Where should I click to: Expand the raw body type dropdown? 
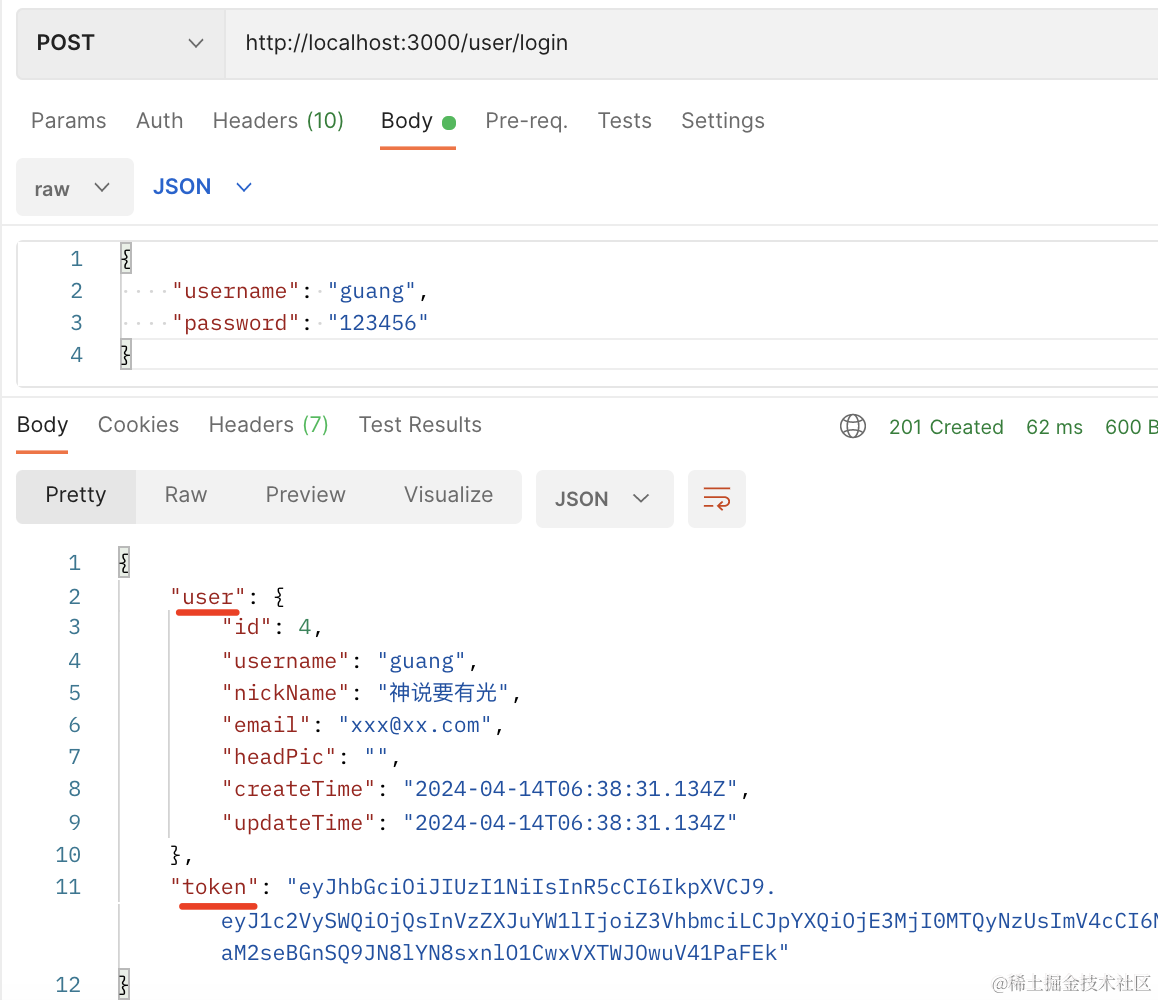74,188
